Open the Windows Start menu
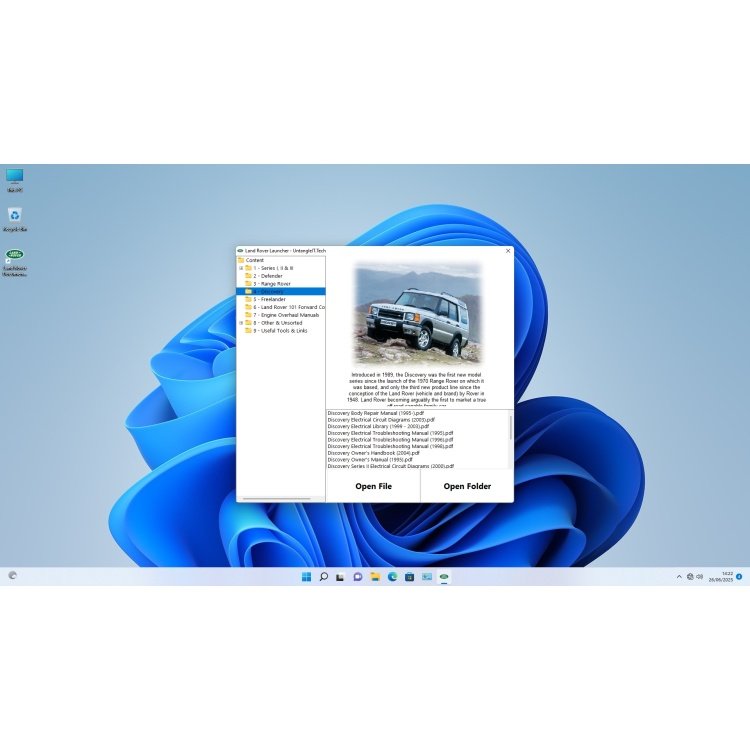The height and width of the screenshot is (750, 750). [x=307, y=576]
